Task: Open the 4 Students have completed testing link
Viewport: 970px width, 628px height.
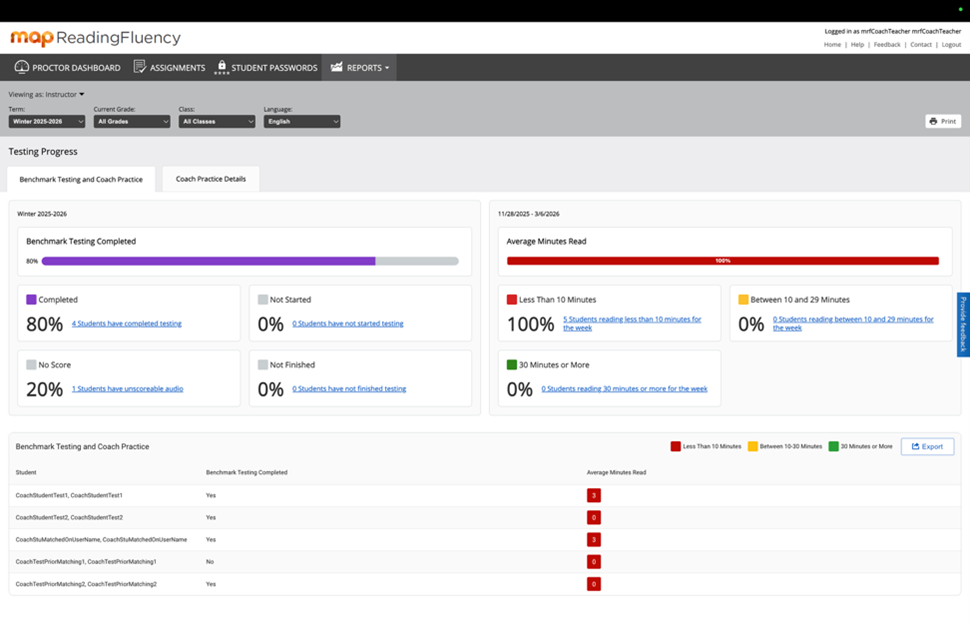Action: 127,324
